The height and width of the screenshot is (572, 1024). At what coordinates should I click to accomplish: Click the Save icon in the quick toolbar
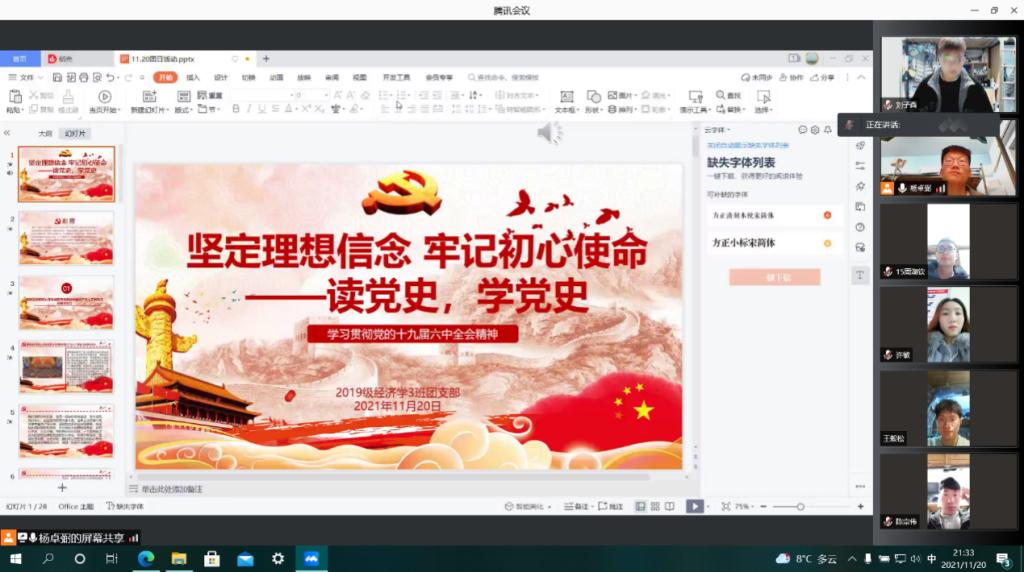pos(55,77)
